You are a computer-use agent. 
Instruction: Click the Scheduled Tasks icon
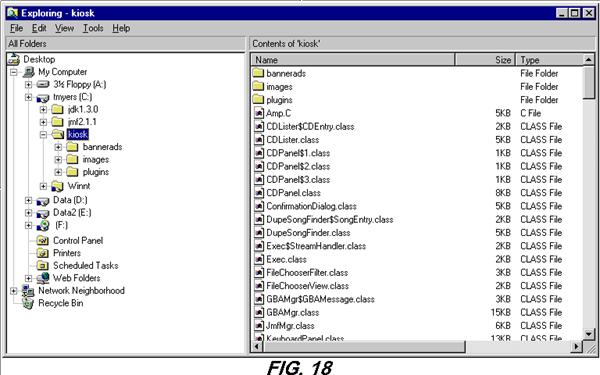(x=42, y=266)
